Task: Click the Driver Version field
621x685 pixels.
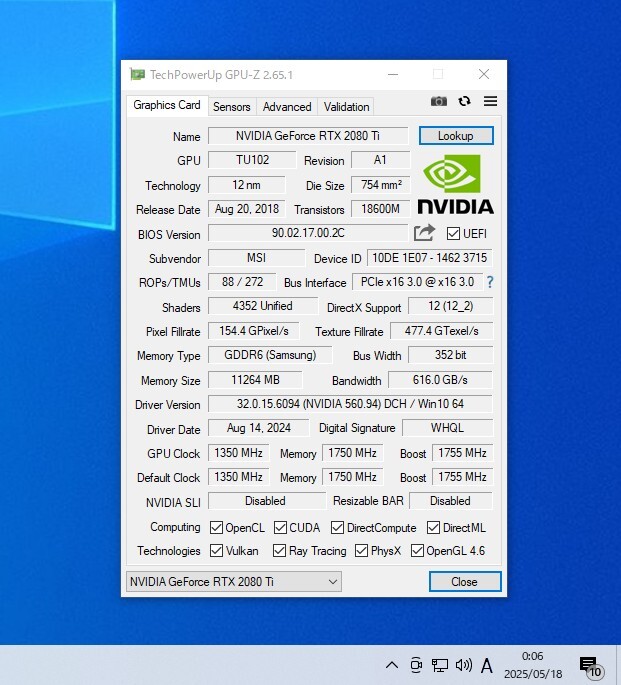Action: pos(350,404)
